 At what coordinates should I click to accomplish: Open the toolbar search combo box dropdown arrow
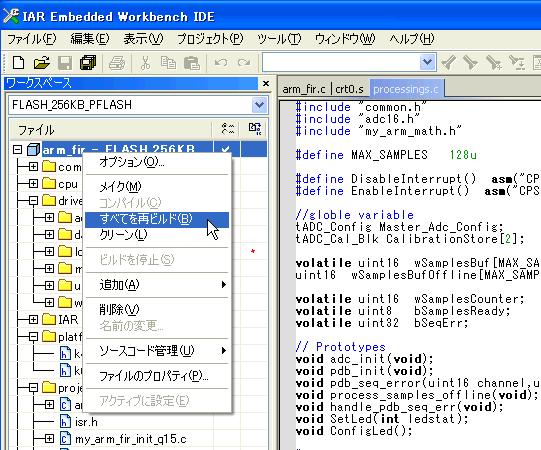pos(427,62)
